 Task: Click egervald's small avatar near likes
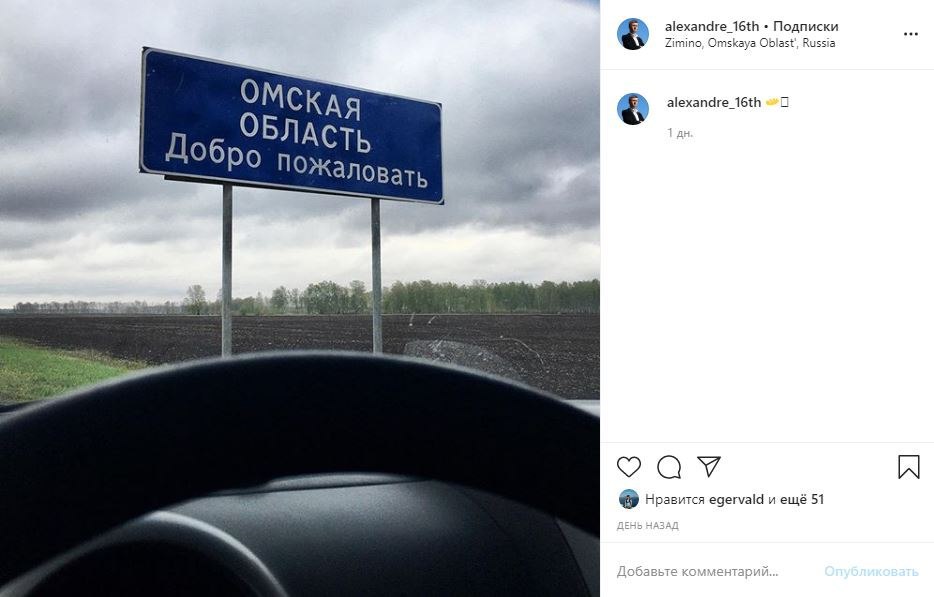[x=628, y=499]
